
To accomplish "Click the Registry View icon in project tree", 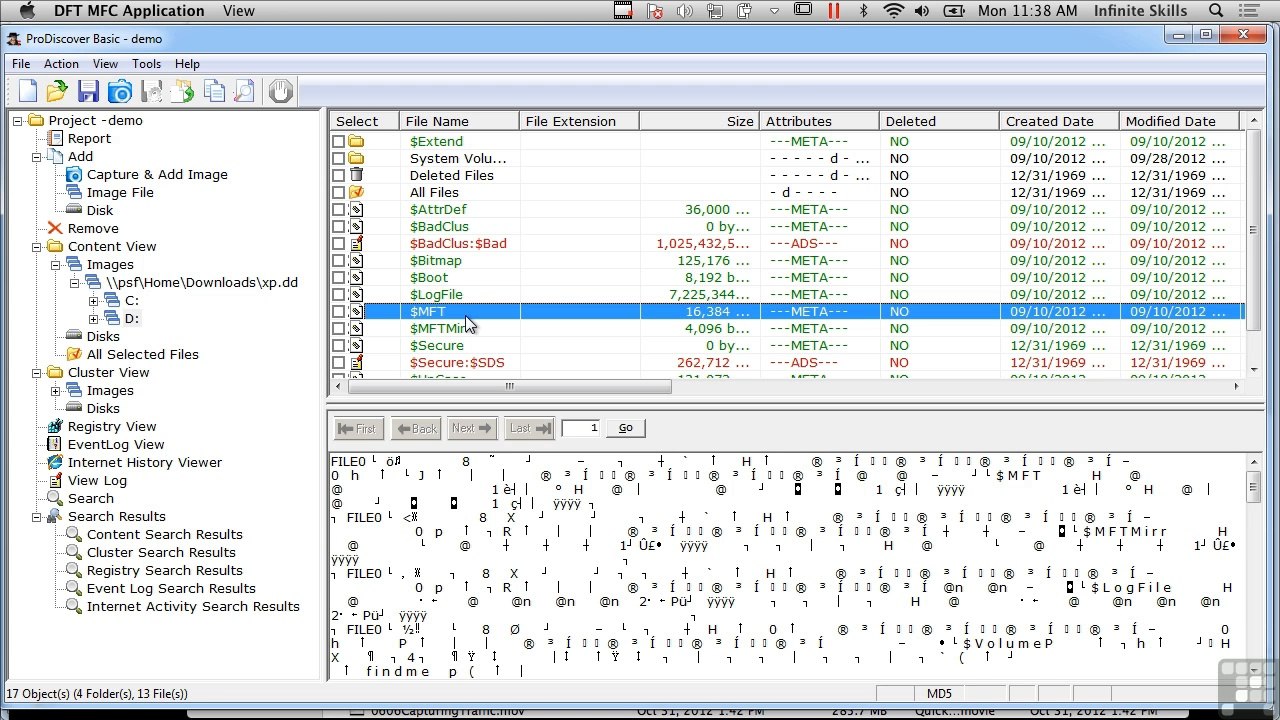I will pyautogui.click(x=56, y=426).
